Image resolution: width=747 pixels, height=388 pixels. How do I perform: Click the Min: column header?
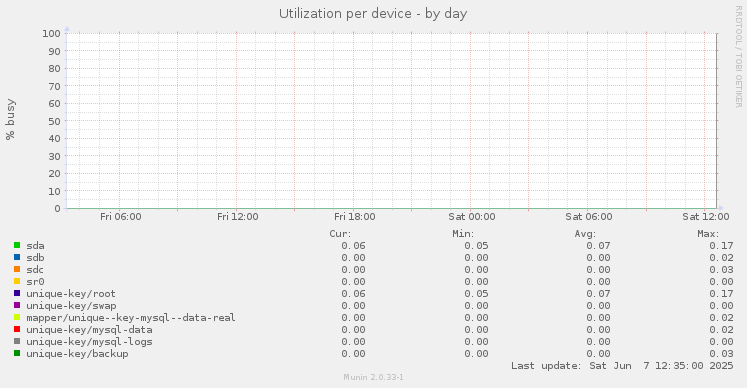[x=464, y=234]
